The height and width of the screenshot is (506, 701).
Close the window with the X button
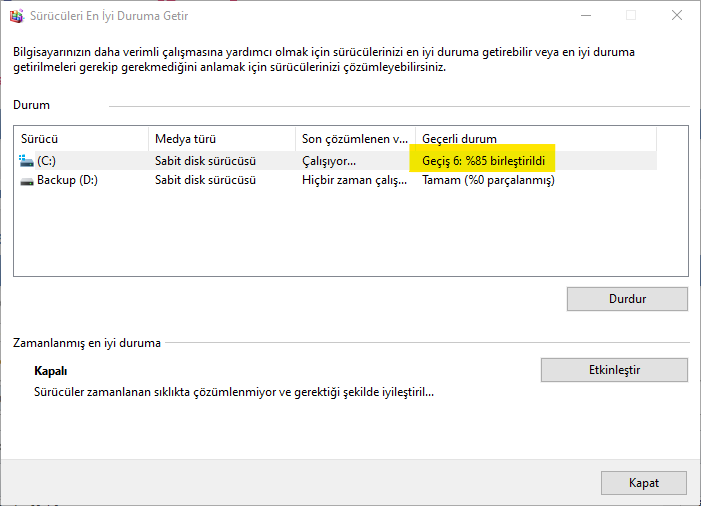tap(677, 16)
